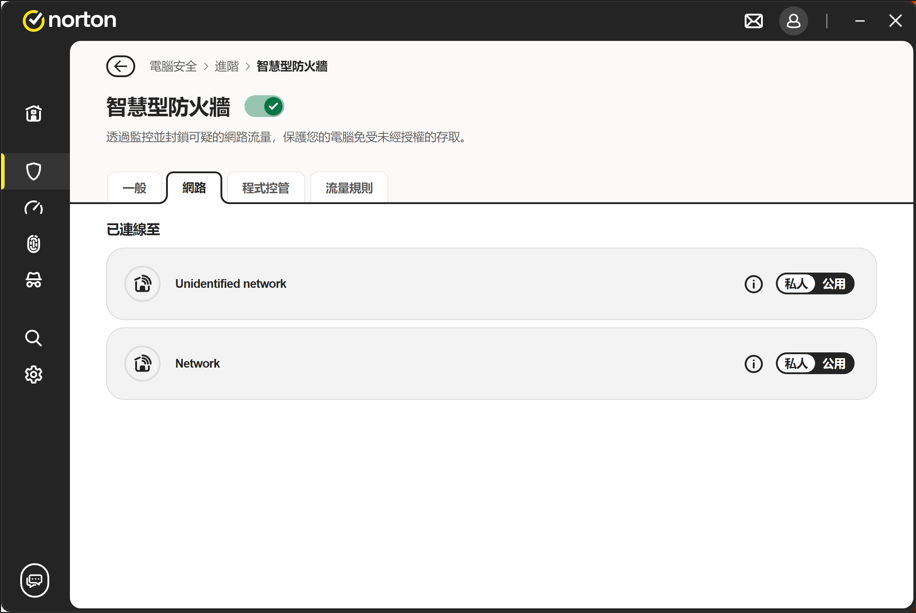Turn off the 智慧型防火牆 toggle switch
916x613 pixels.
[265, 106]
